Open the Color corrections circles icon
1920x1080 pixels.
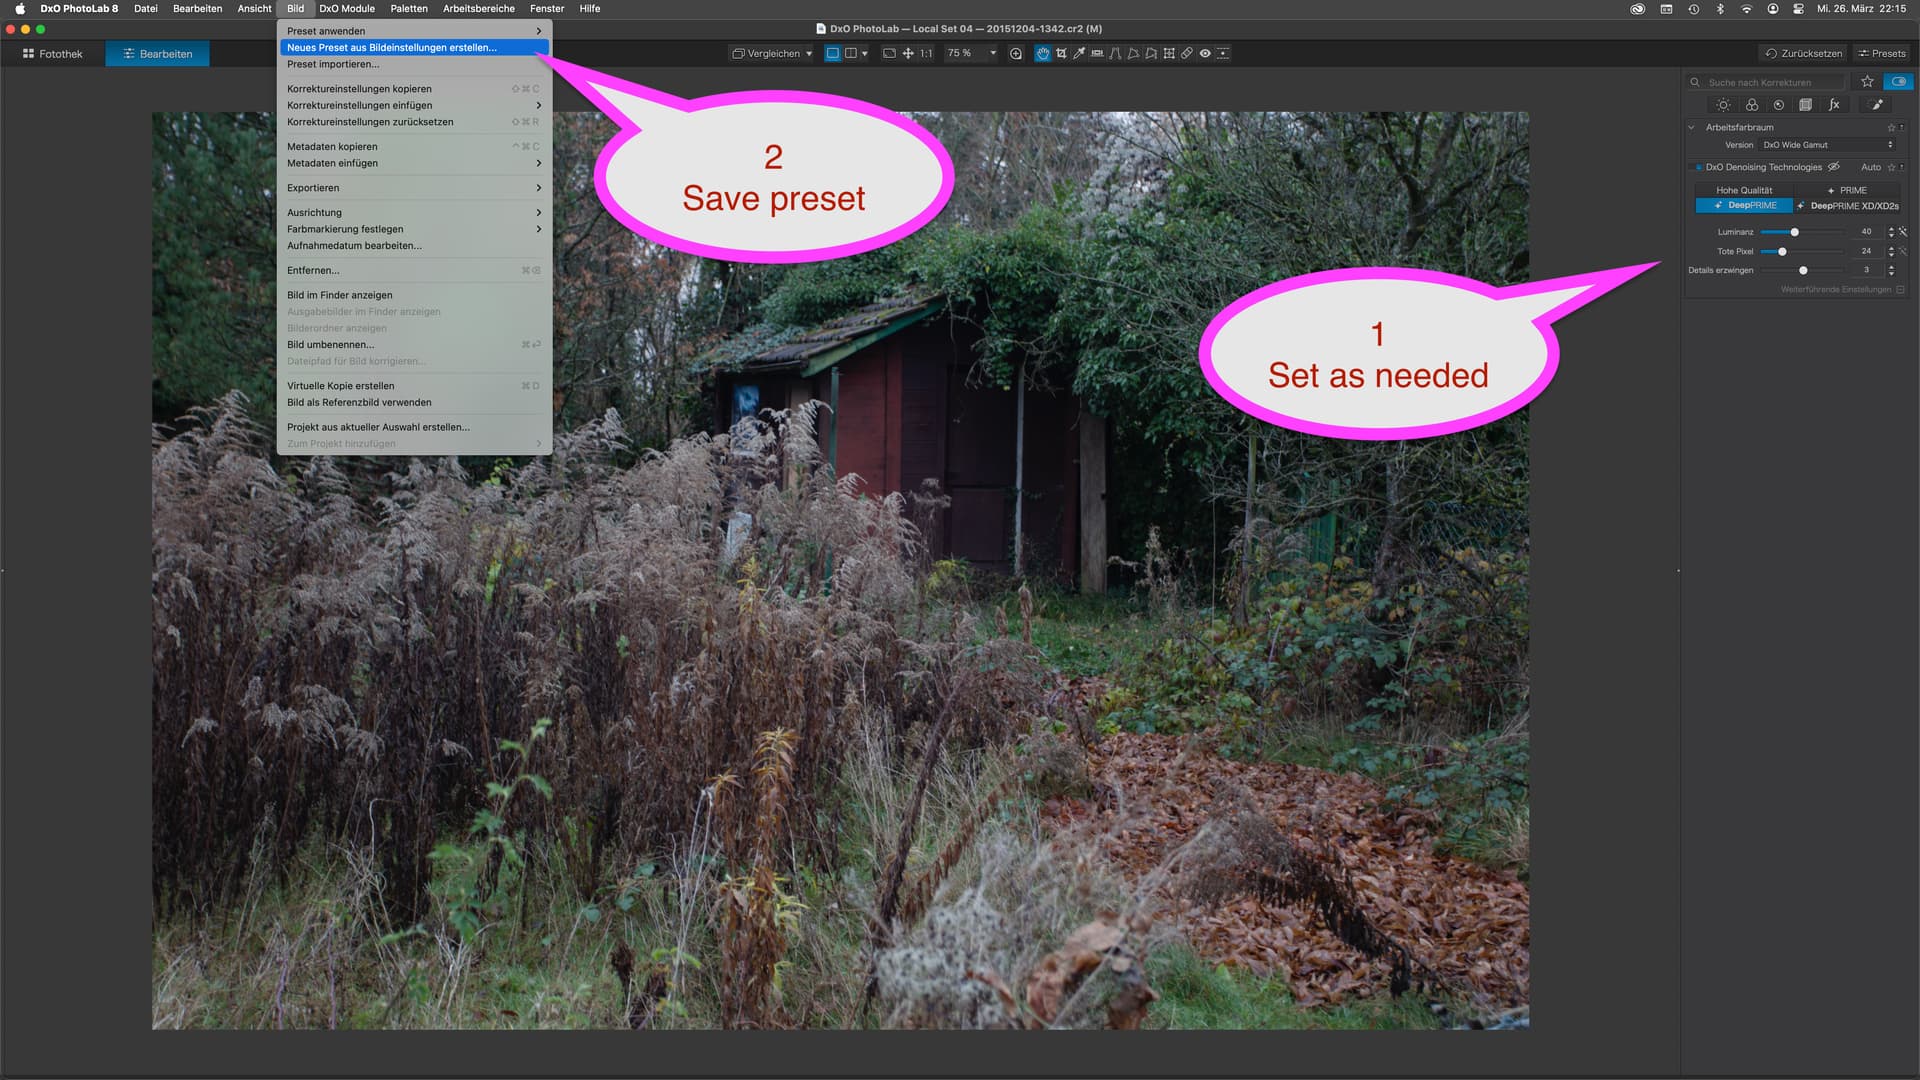tap(1752, 105)
